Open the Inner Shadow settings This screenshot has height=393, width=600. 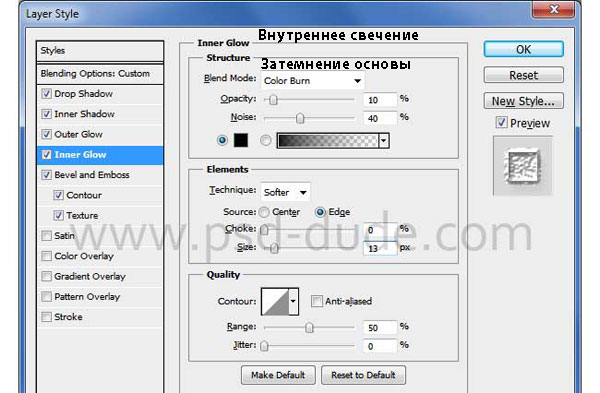pyautogui.click(x=85, y=114)
